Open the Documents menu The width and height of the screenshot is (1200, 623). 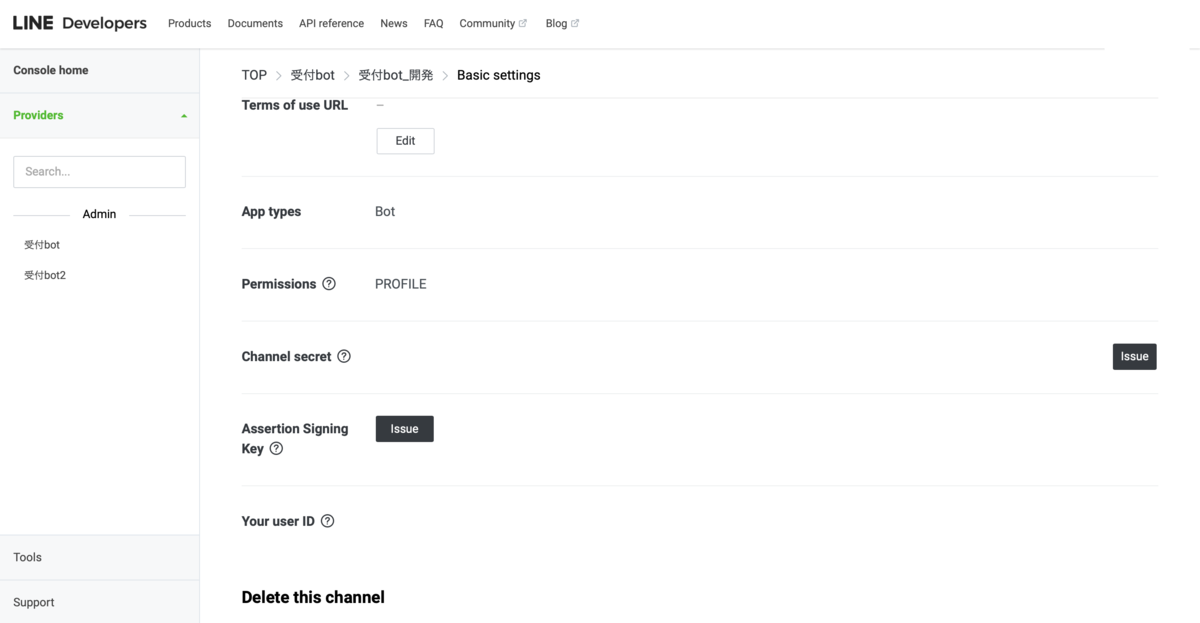coord(255,23)
